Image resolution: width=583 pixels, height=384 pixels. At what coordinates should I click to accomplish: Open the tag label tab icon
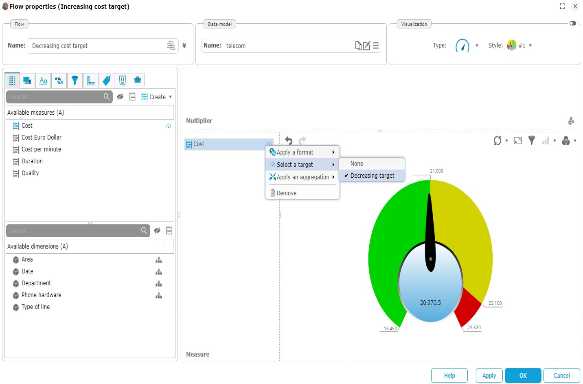[x=106, y=80]
